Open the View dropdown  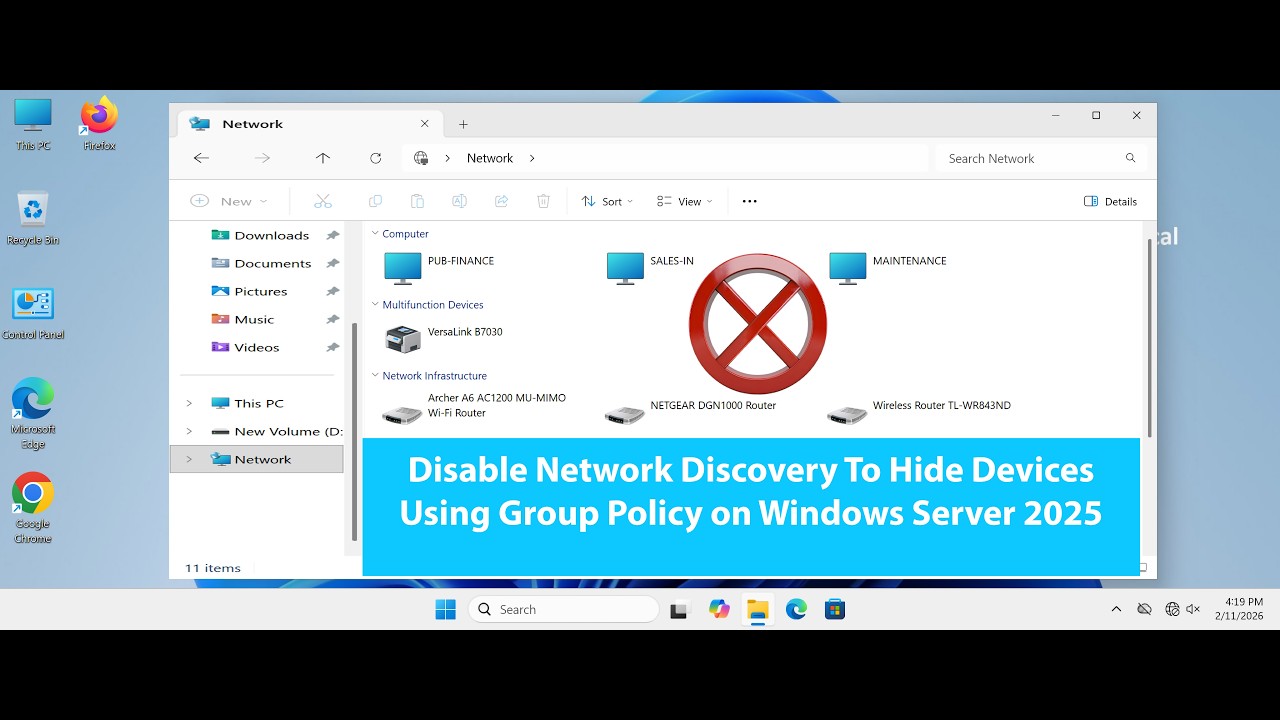point(685,201)
